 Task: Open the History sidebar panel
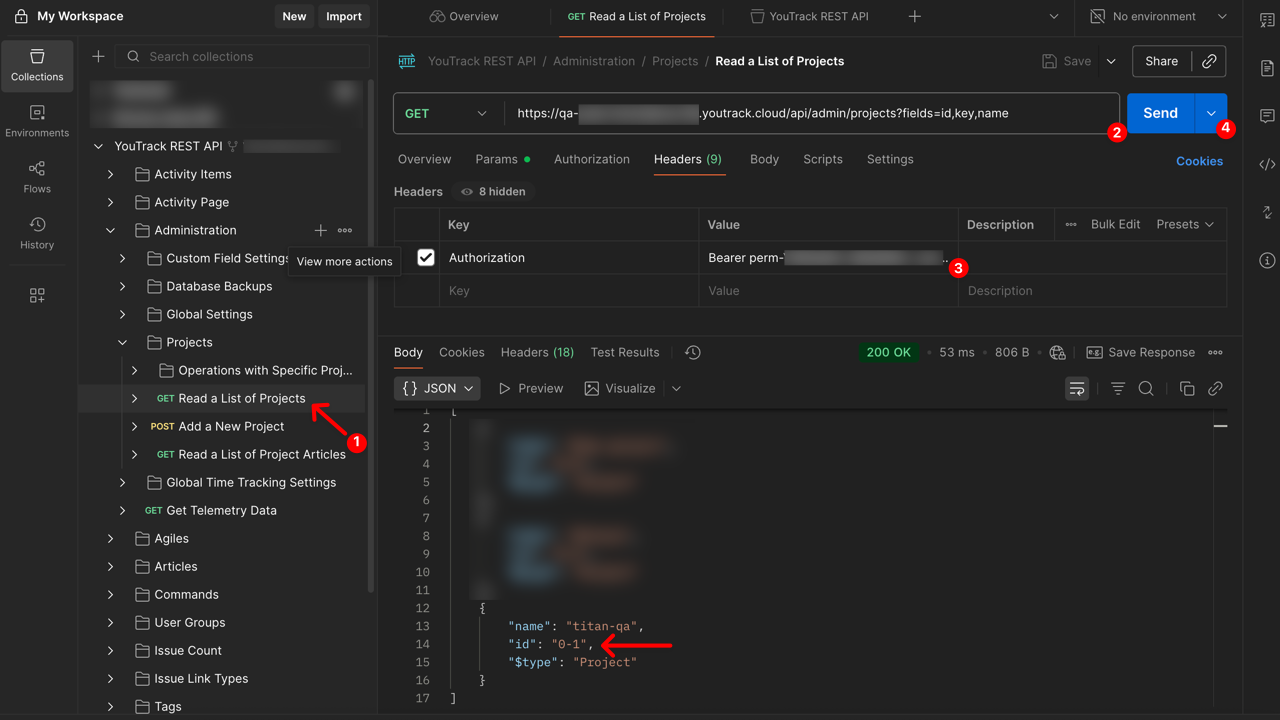pos(36,232)
